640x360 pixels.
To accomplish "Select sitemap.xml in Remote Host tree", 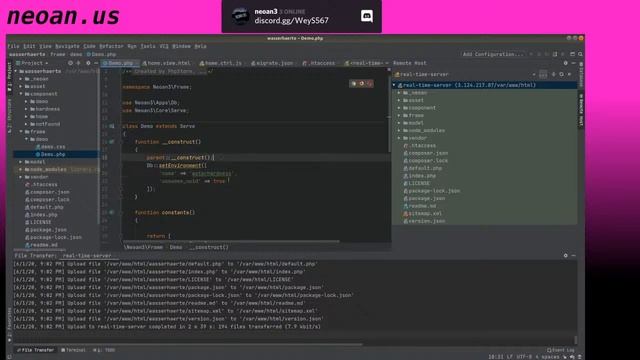I will (422, 213).
